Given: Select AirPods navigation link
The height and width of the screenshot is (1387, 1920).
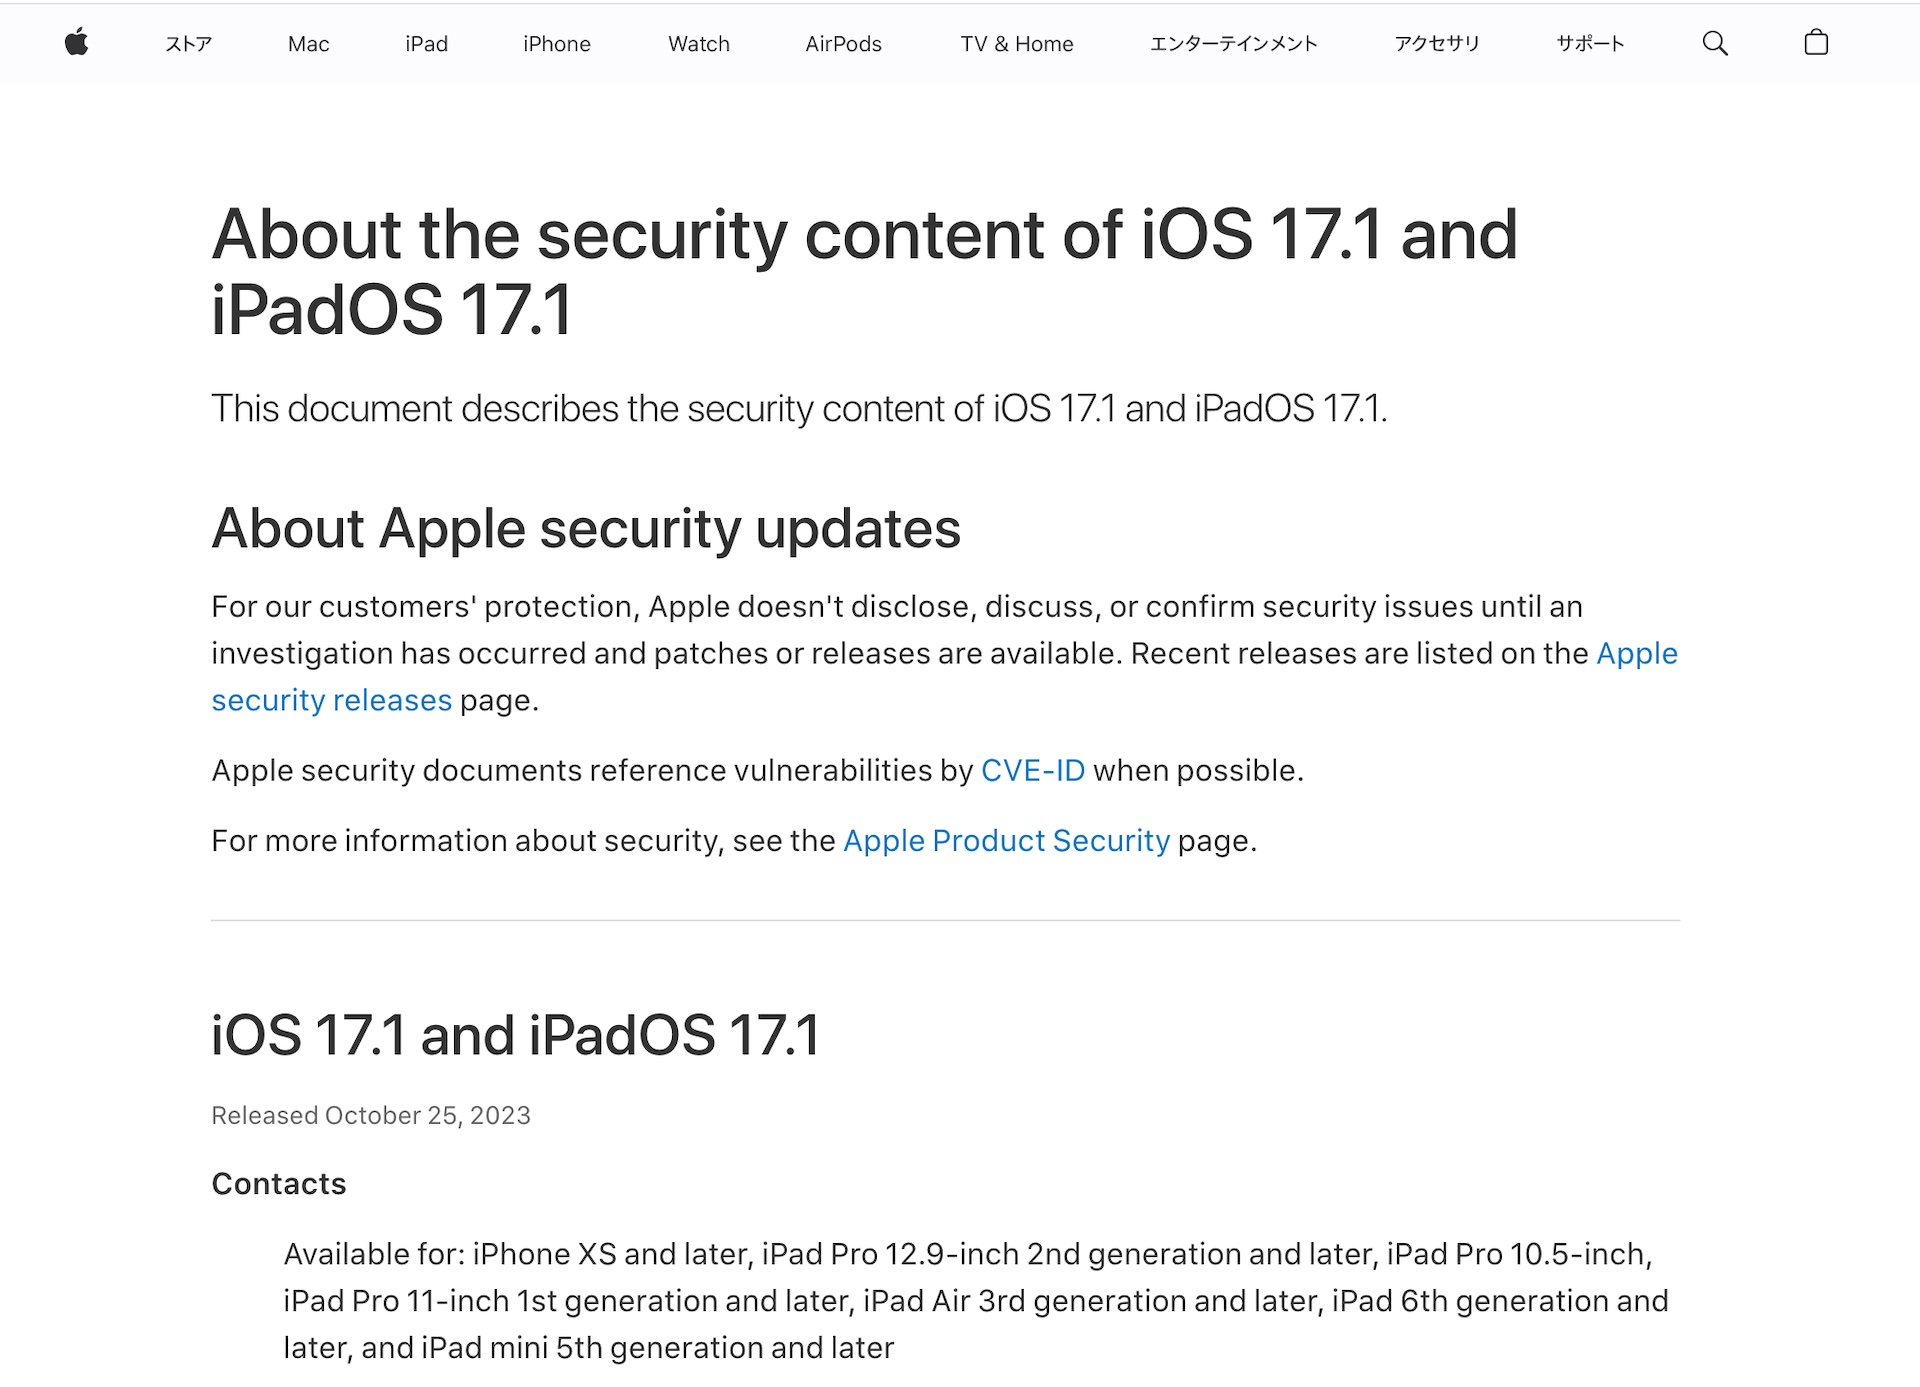Looking at the screenshot, I should coord(843,44).
